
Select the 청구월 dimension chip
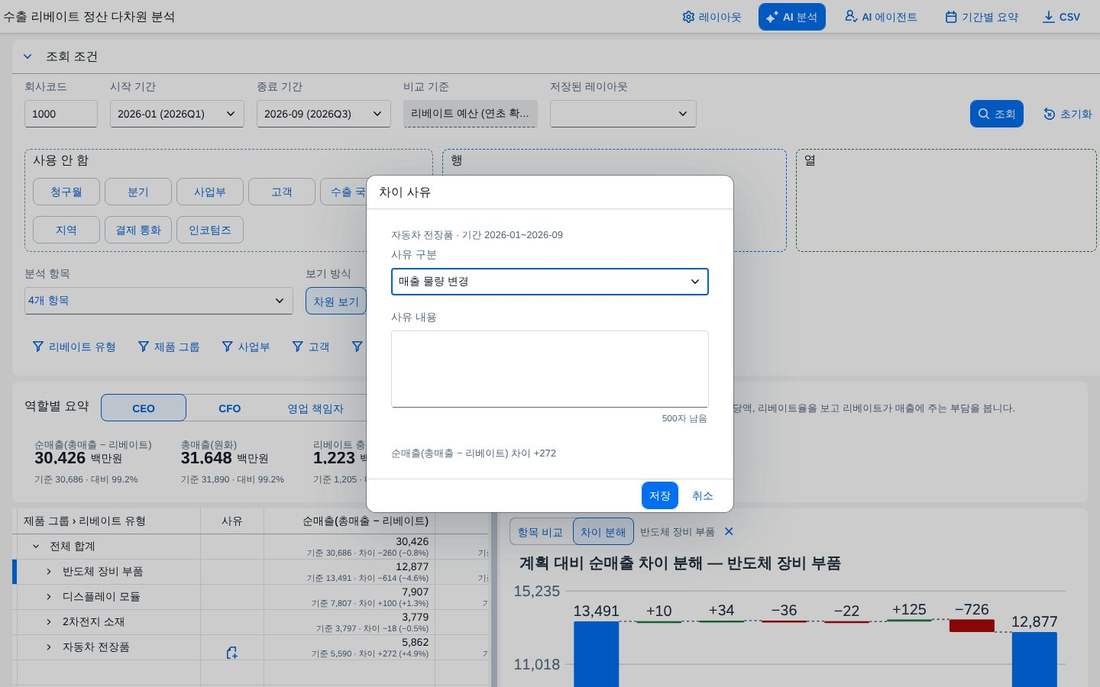pos(67,192)
